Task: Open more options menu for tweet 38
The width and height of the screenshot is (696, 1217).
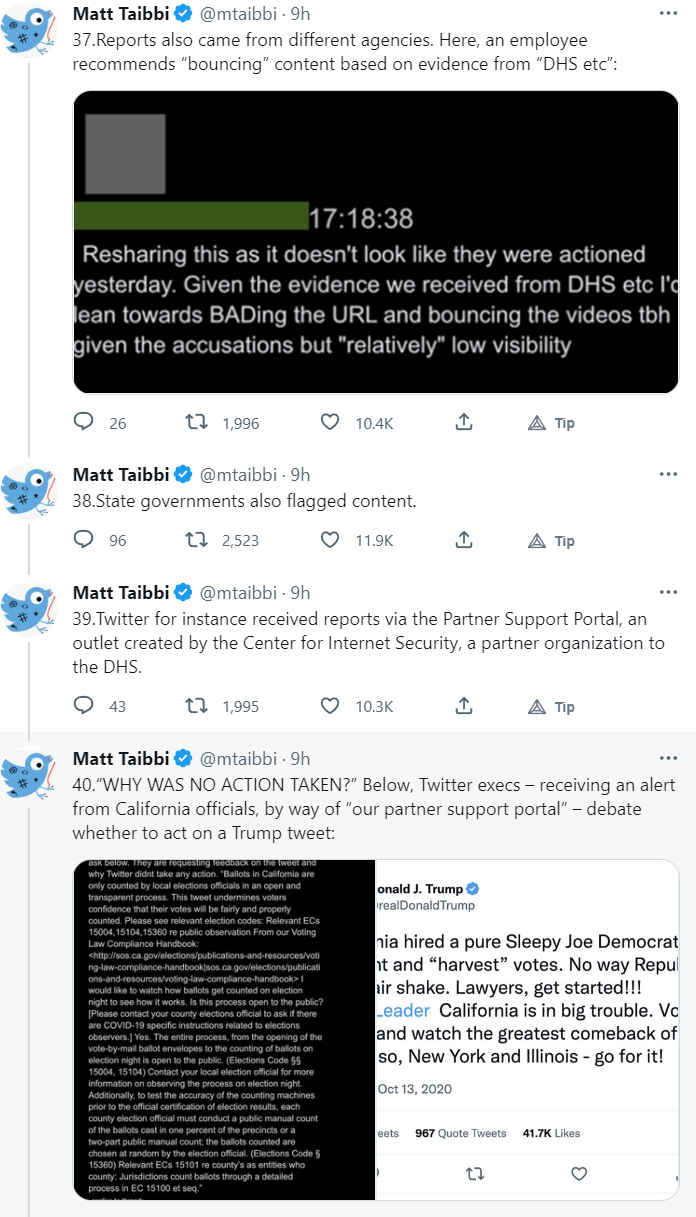Action: [668, 474]
